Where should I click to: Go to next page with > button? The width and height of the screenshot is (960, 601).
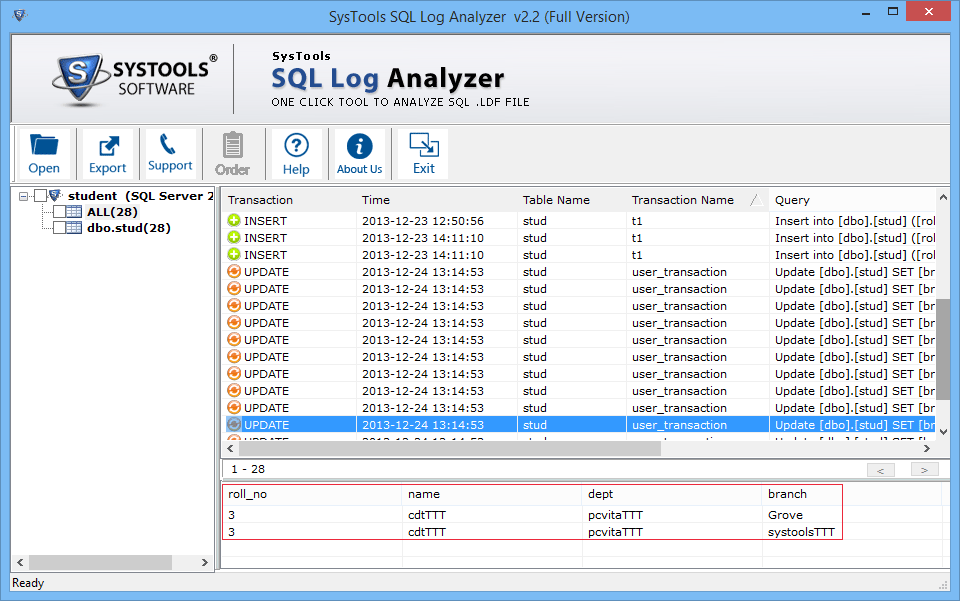tap(924, 469)
